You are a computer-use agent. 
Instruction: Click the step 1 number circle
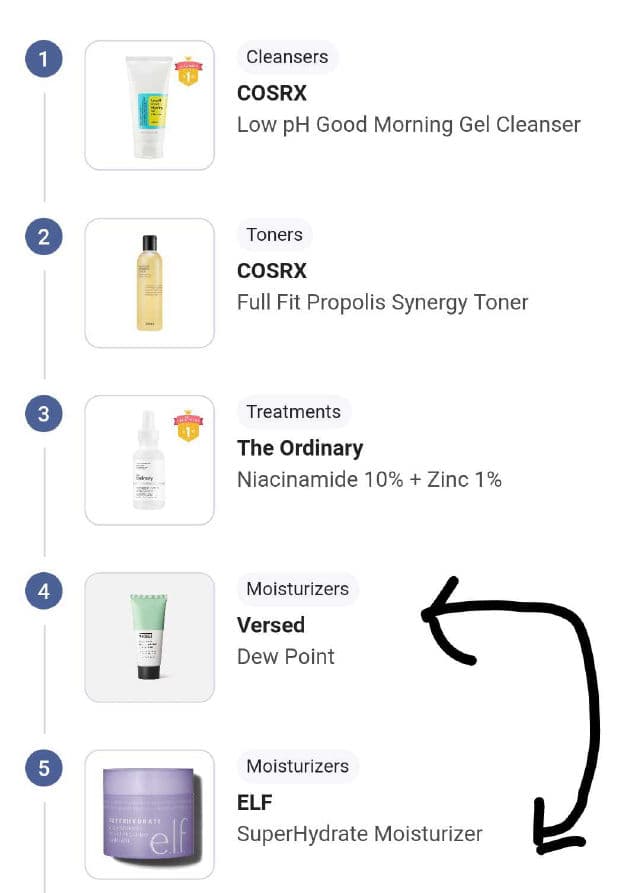pos(43,59)
